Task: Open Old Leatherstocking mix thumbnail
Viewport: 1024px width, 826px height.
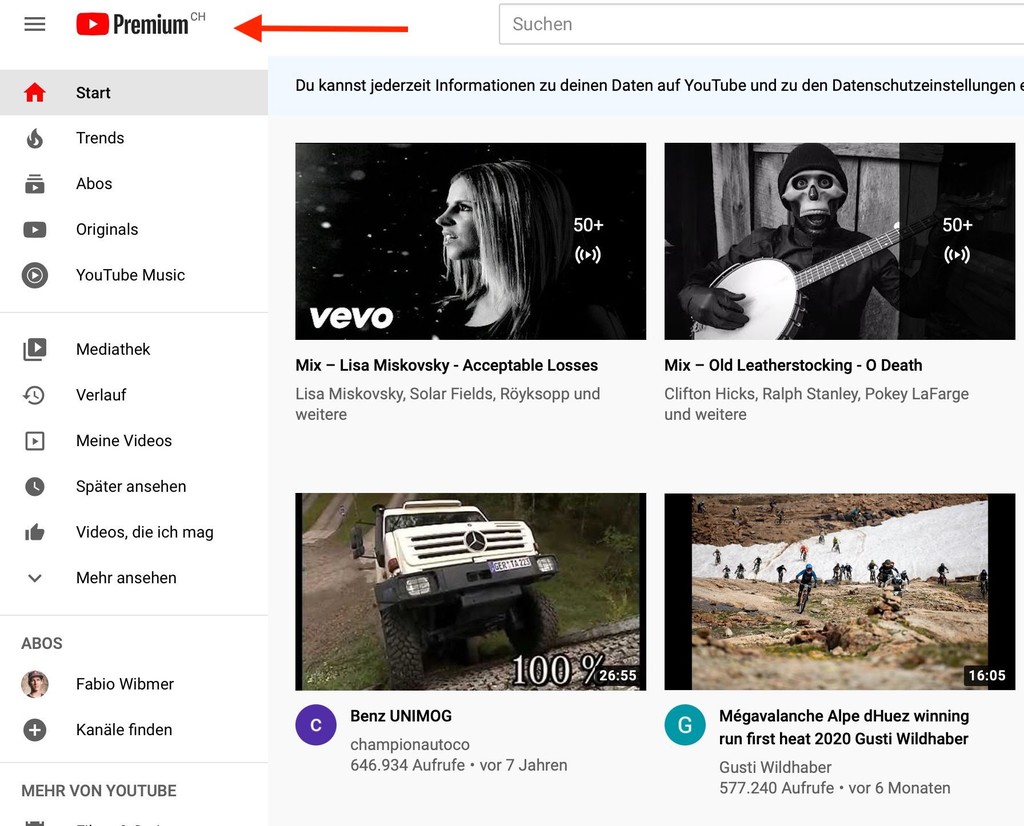Action: pyautogui.click(x=839, y=241)
